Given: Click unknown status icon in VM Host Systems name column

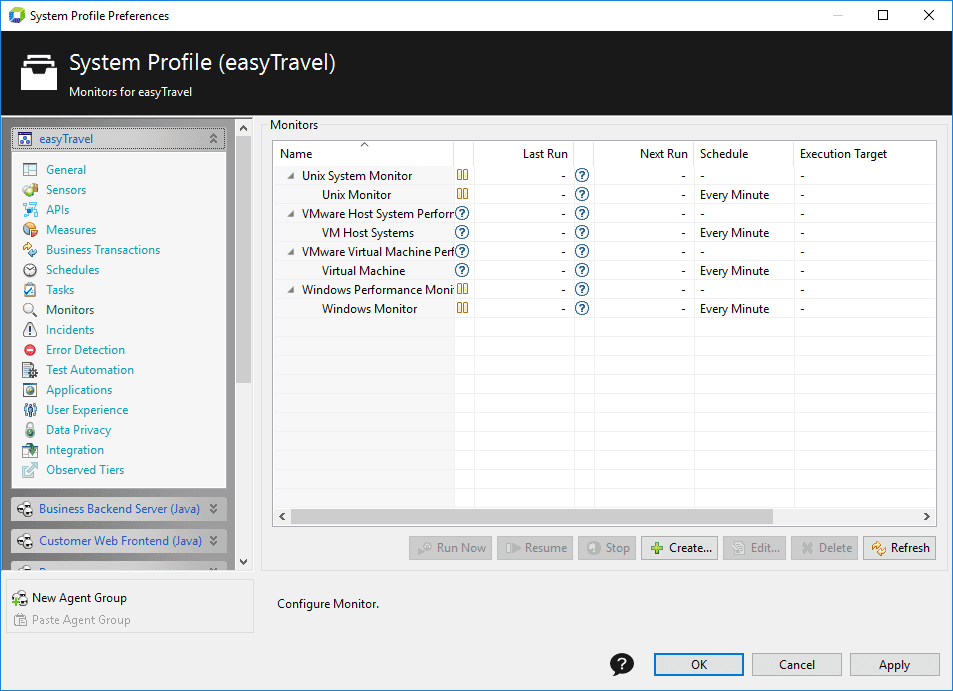Looking at the screenshot, I should point(462,232).
